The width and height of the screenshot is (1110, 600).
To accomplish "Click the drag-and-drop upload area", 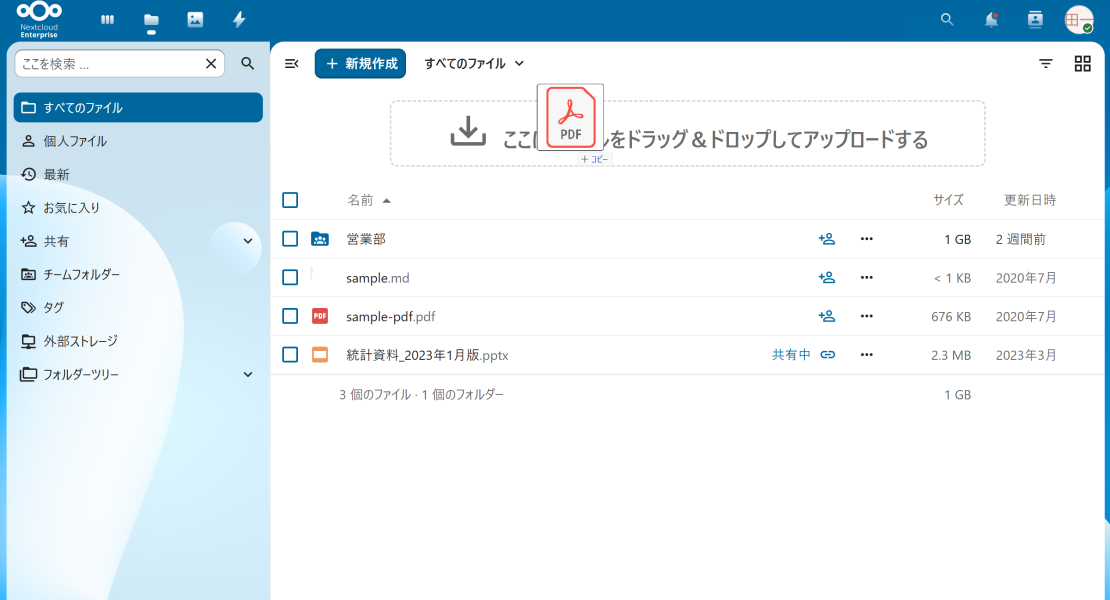I will pyautogui.click(x=687, y=134).
